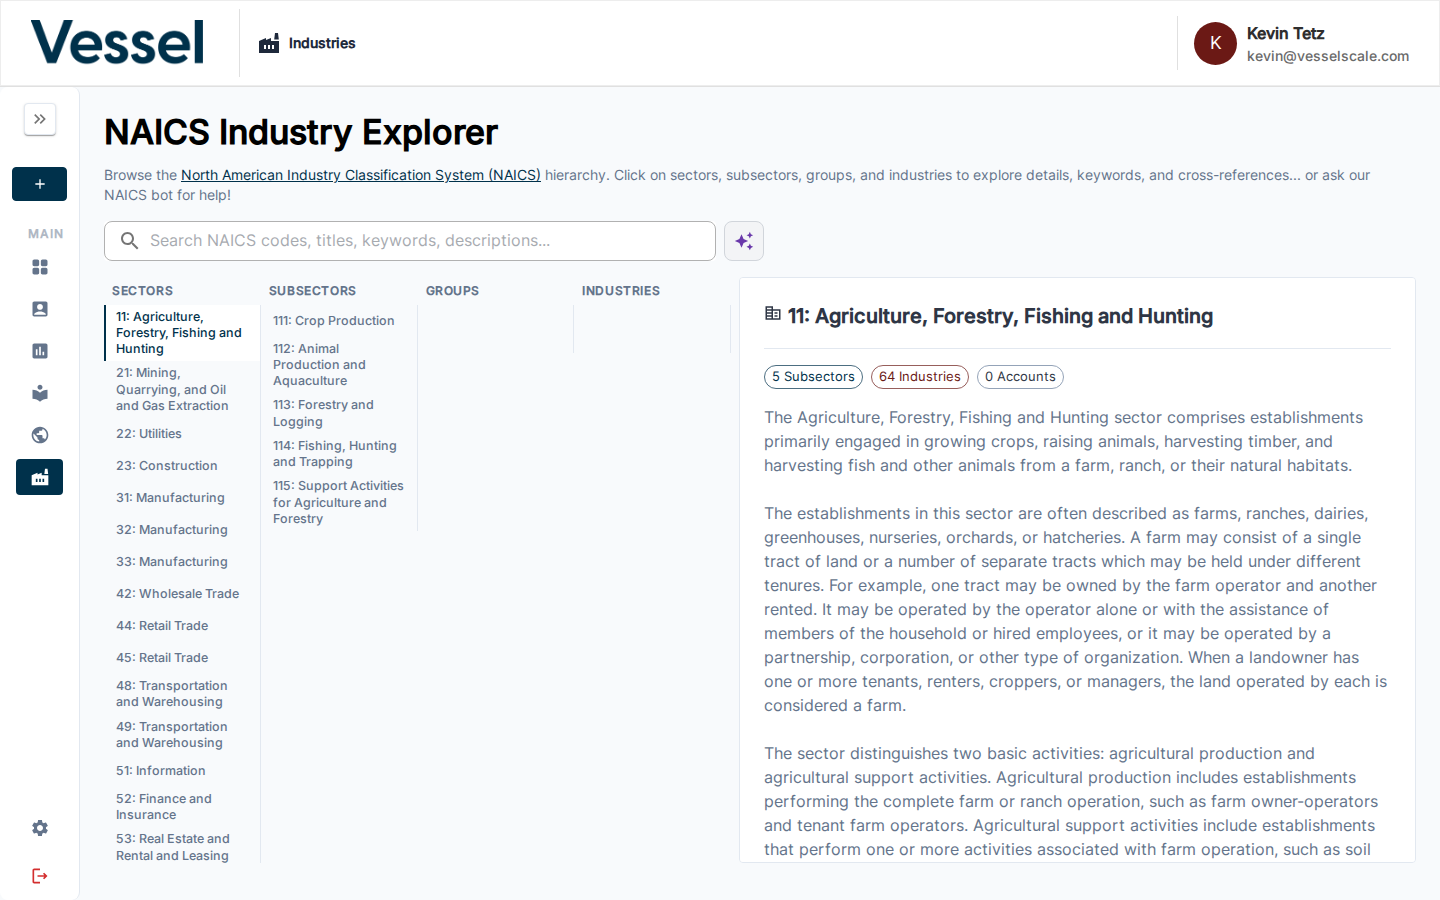Open subsector 113: Forestry and Logging
Image resolution: width=1440 pixels, height=900 pixels.
click(x=323, y=413)
